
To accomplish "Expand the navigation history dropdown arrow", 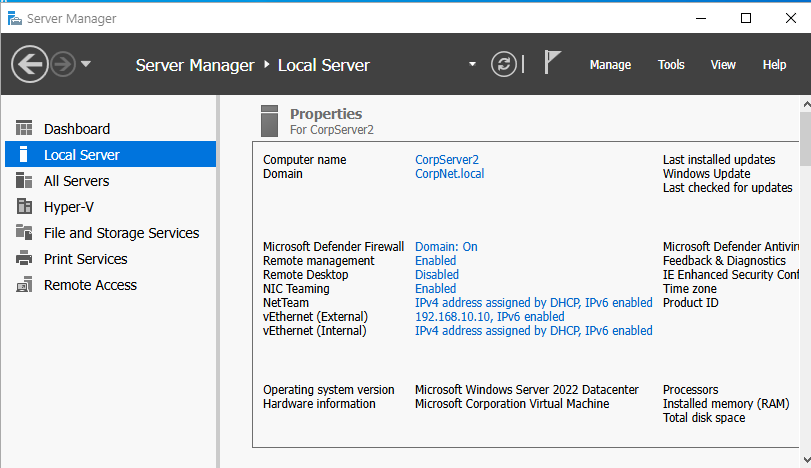I will pyautogui.click(x=86, y=65).
